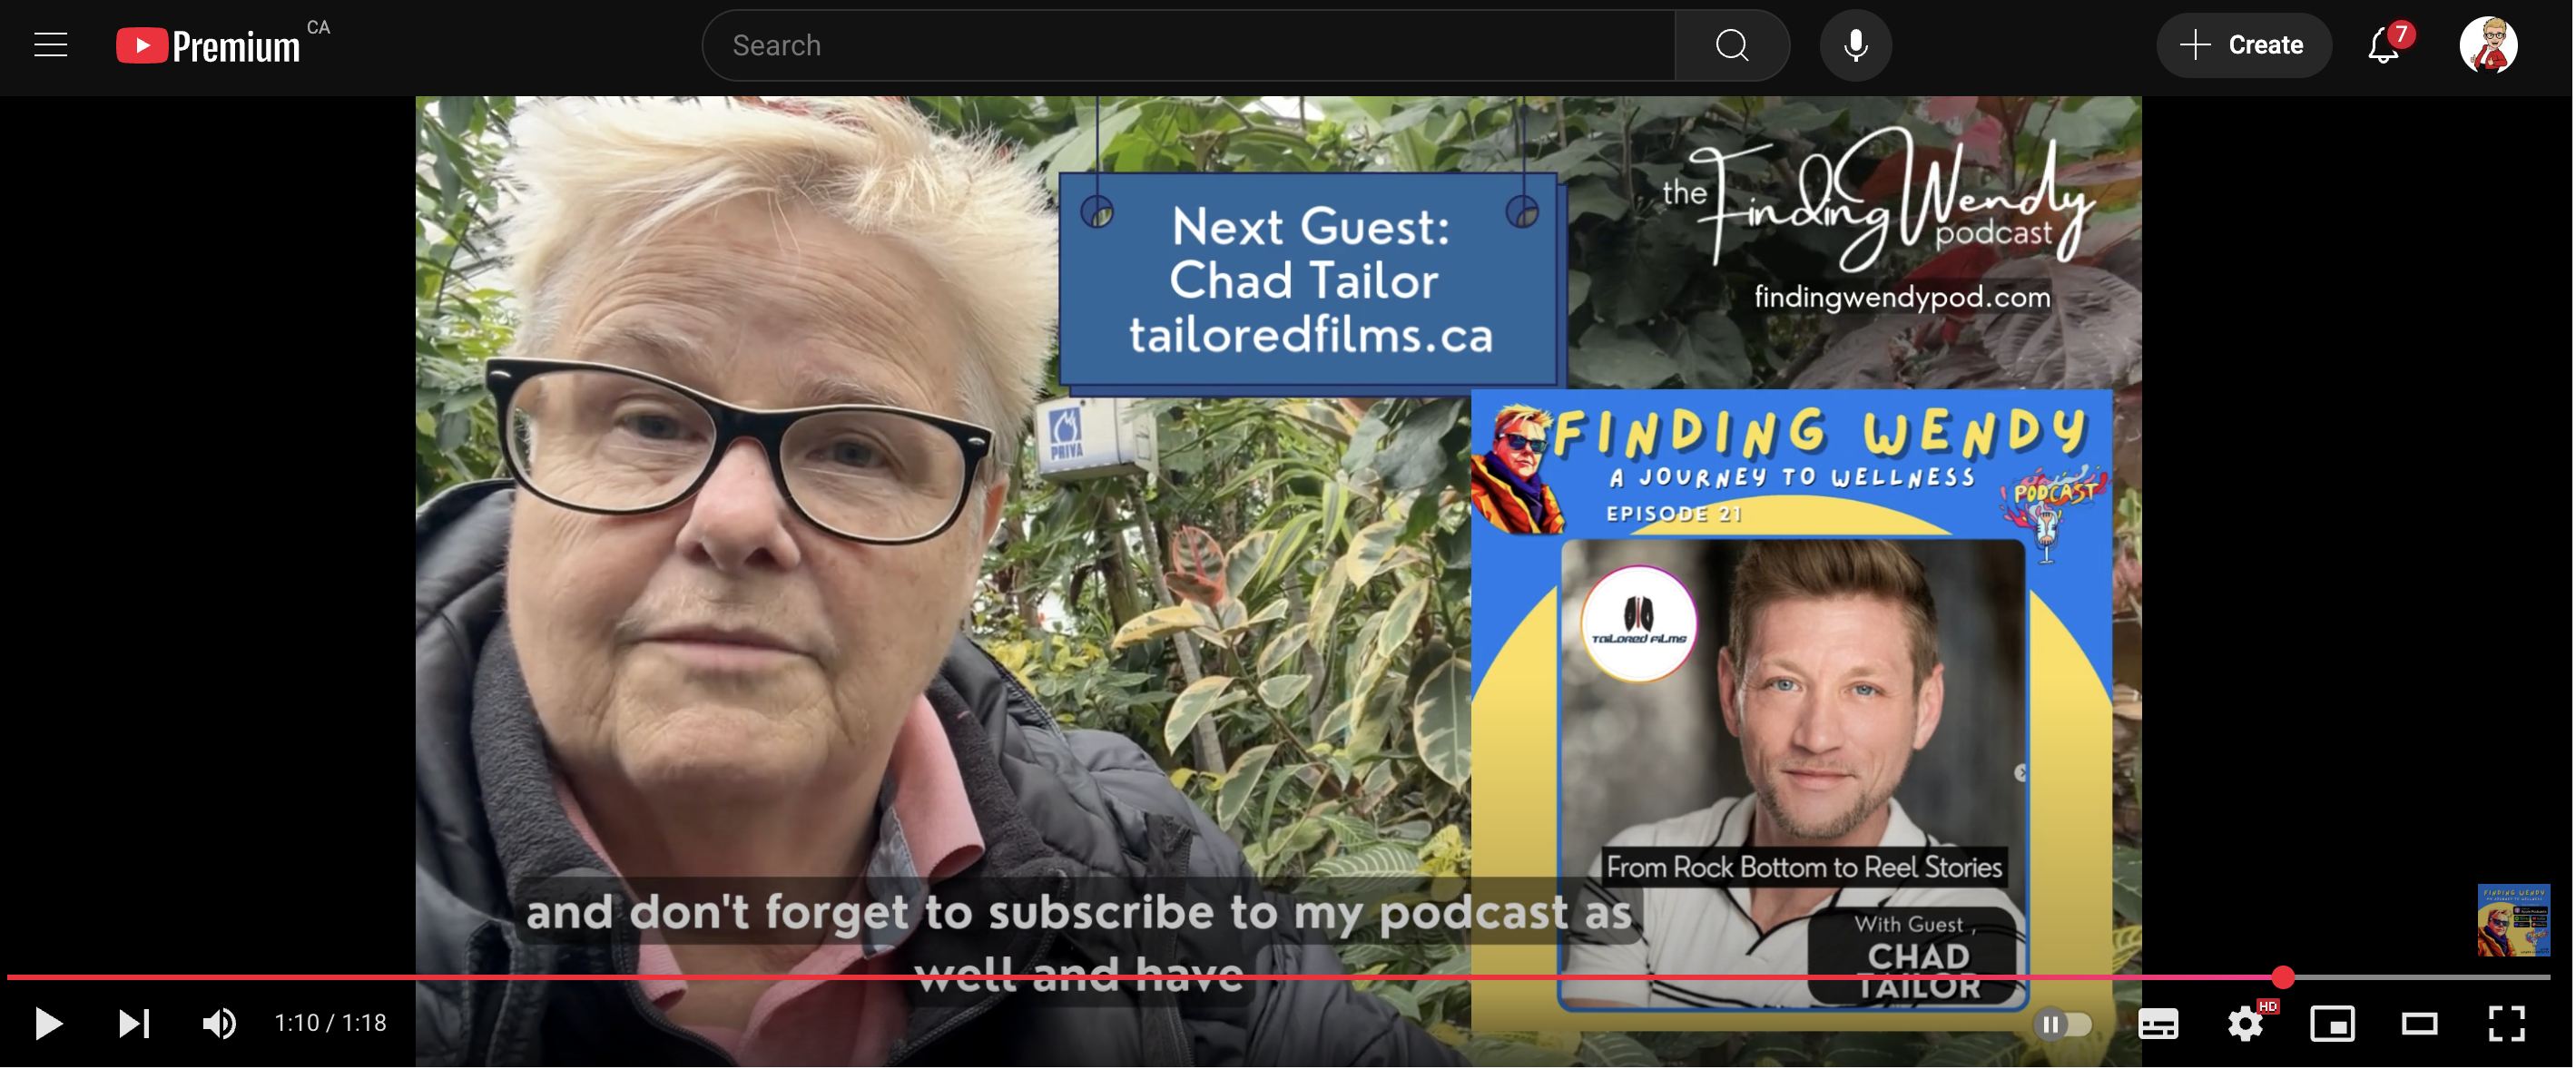Open the hamburger guide menu

pos(51,45)
